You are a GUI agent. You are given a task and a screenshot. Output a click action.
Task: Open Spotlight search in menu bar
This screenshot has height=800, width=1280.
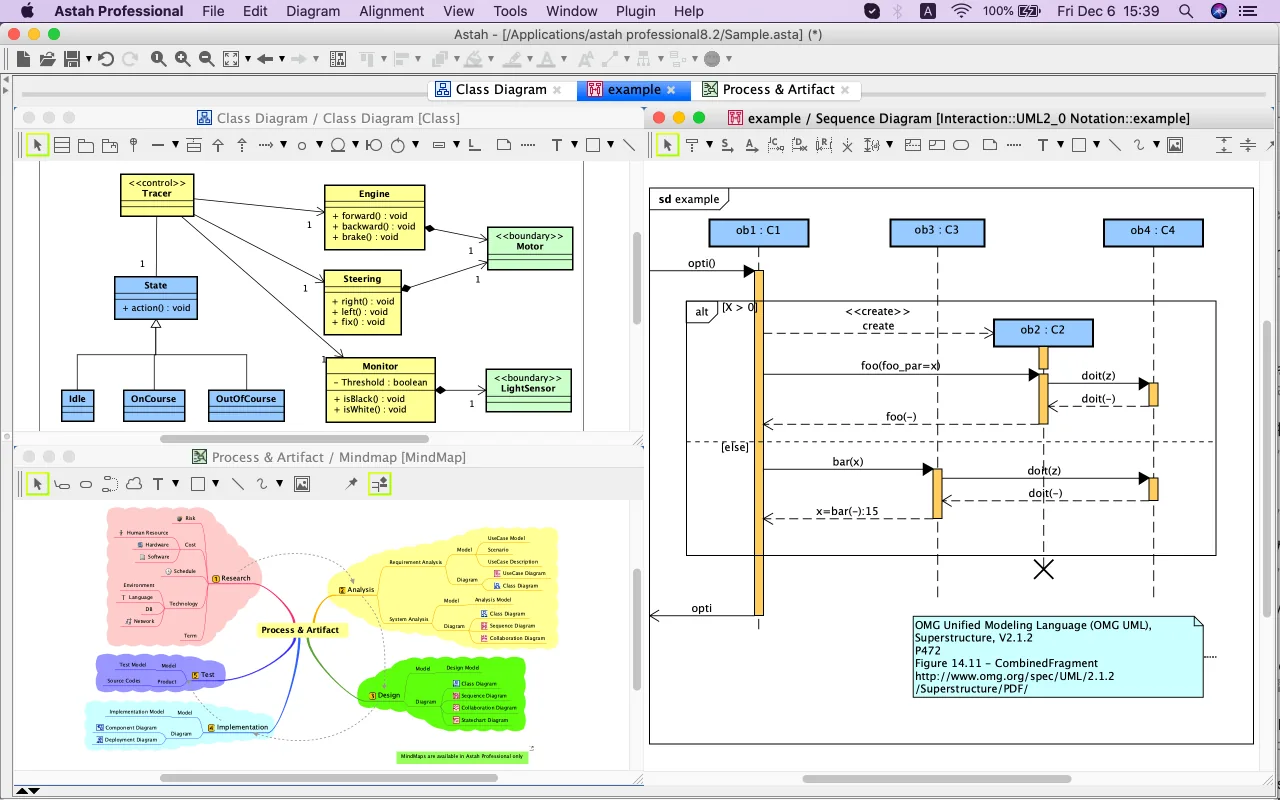tap(1186, 11)
